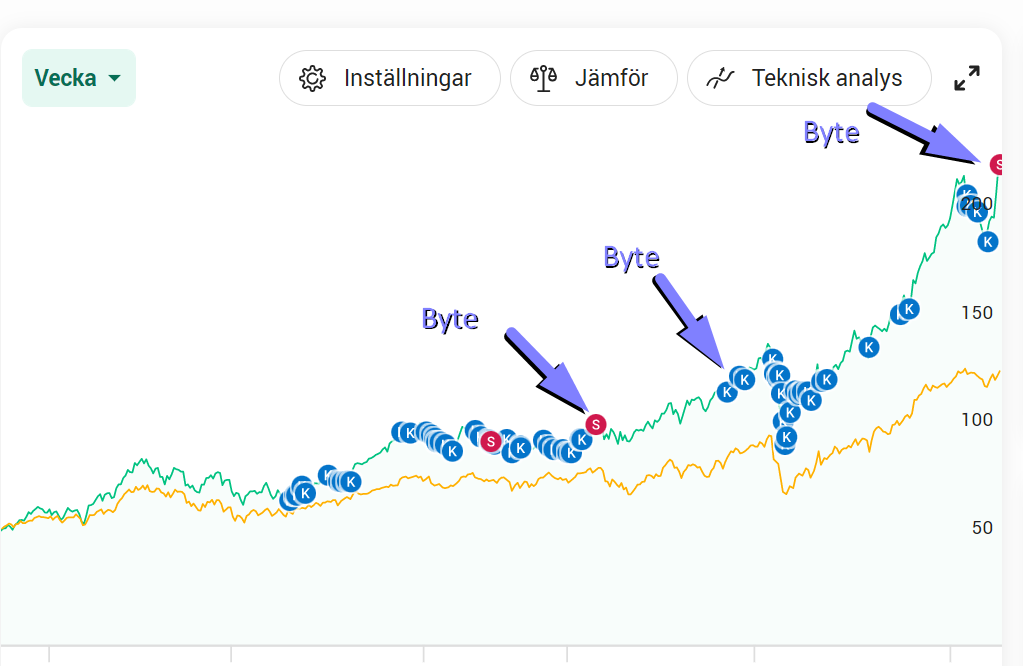Click the lowest K marker below the 200 label
This screenshot has width=1023, height=666.
[x=988, y=242]
